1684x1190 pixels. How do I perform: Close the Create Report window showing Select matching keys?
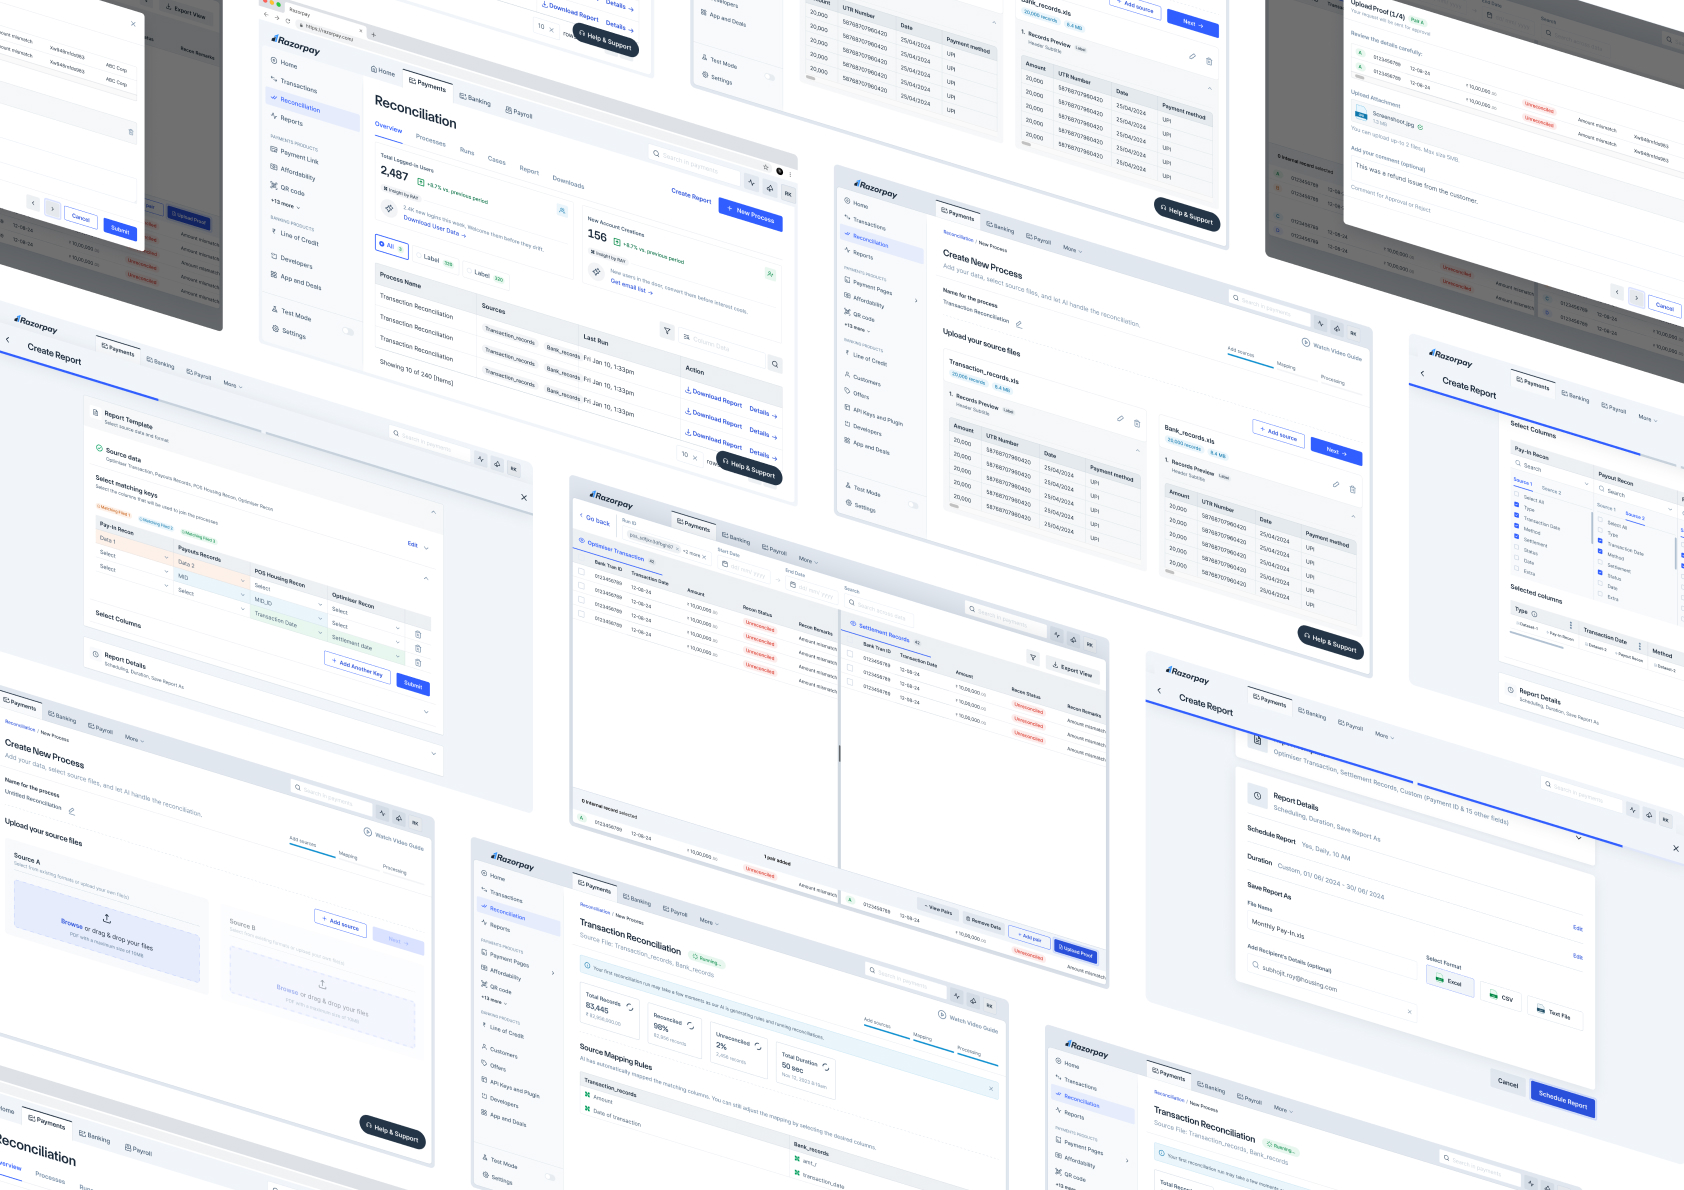523,497
